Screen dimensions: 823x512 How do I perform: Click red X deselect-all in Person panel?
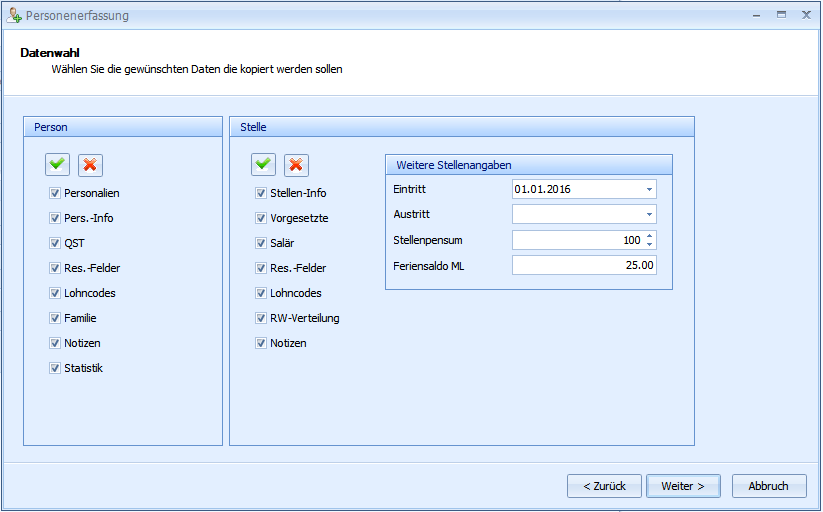click(x=90, y=165)
